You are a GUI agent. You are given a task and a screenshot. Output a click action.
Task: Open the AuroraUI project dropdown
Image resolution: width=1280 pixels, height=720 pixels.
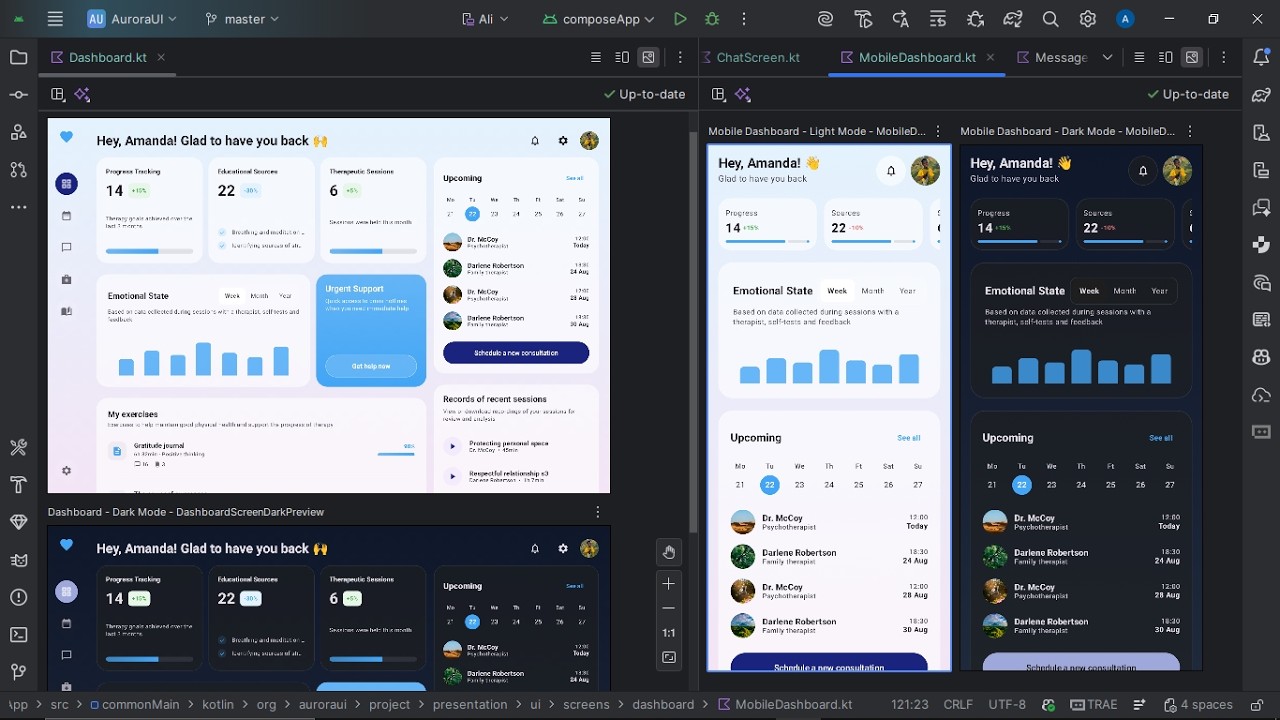132,19
